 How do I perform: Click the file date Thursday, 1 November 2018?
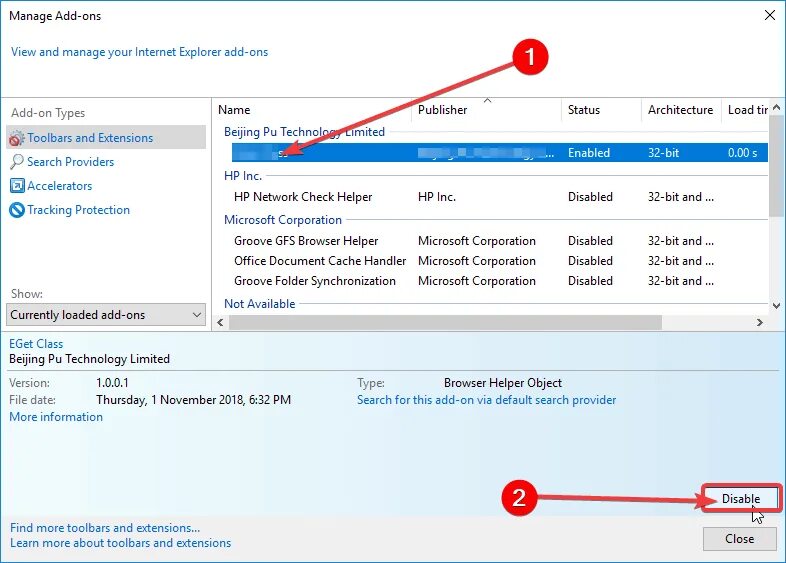point(193,400)
